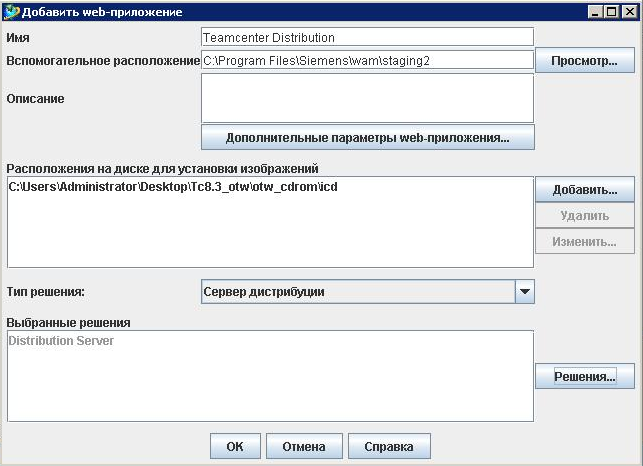Select Distribution Server in Выбранные решения list
The image size is (643, 466).
pyautogui.click(x=61, y=340)
